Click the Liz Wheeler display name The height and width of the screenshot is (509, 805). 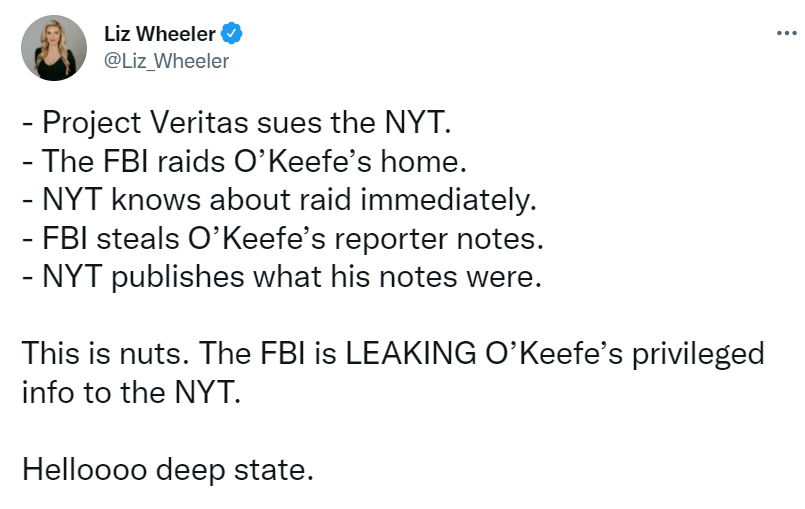pyautogui.click(x=159, y=33)
